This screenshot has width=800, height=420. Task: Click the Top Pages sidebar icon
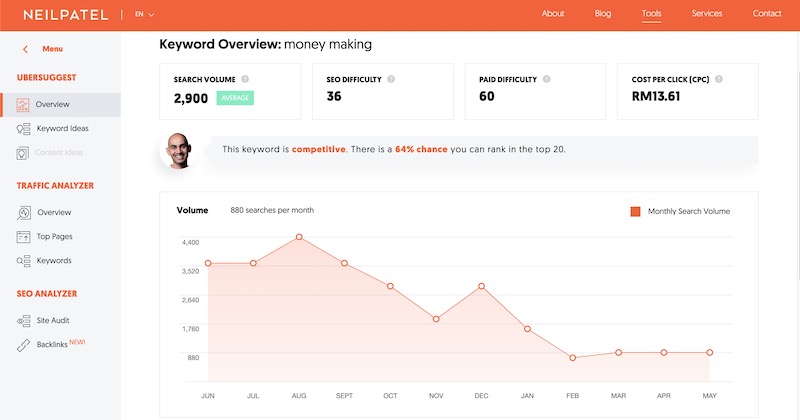pyautogui.click(x=23, y=237)
